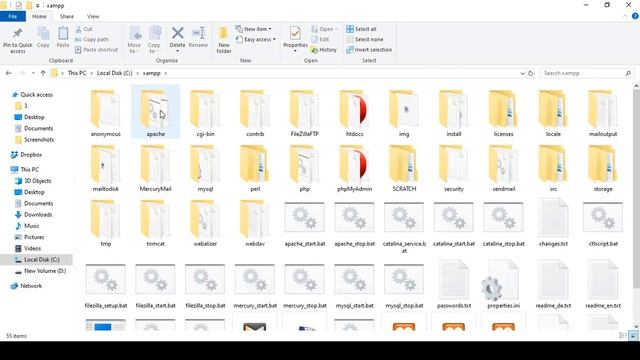Switch to the View tab

coord(93,16)
